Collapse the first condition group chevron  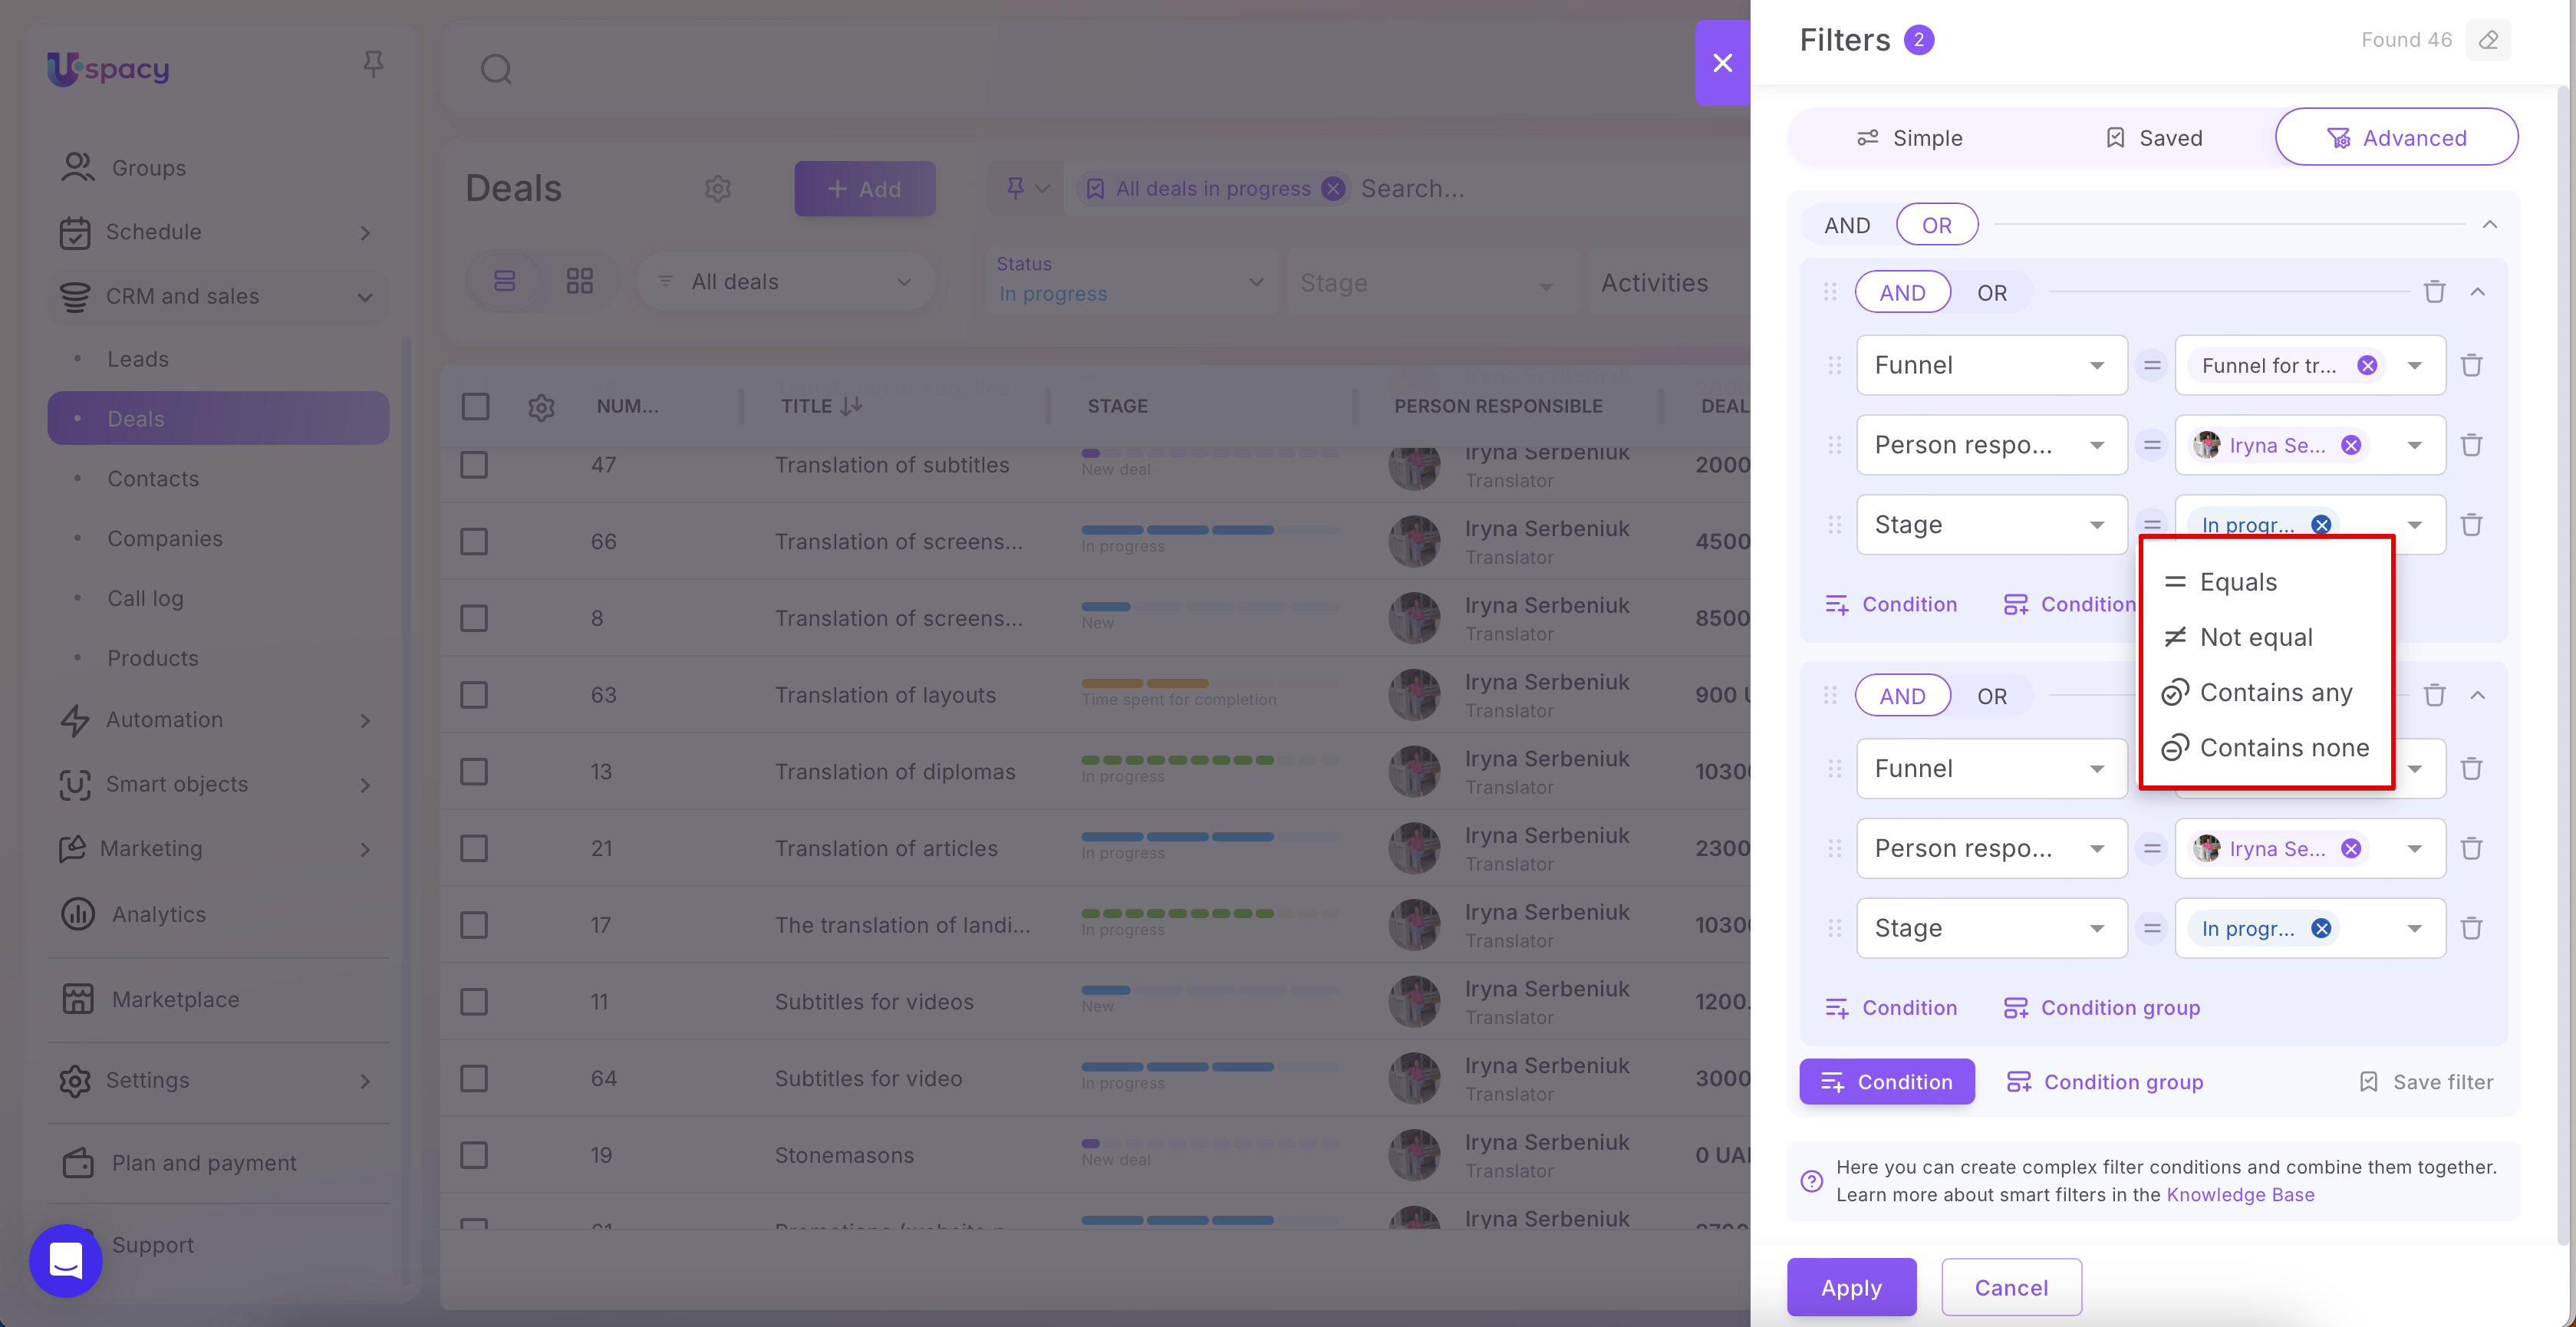pyautogui.click(x=2477, y=292)
